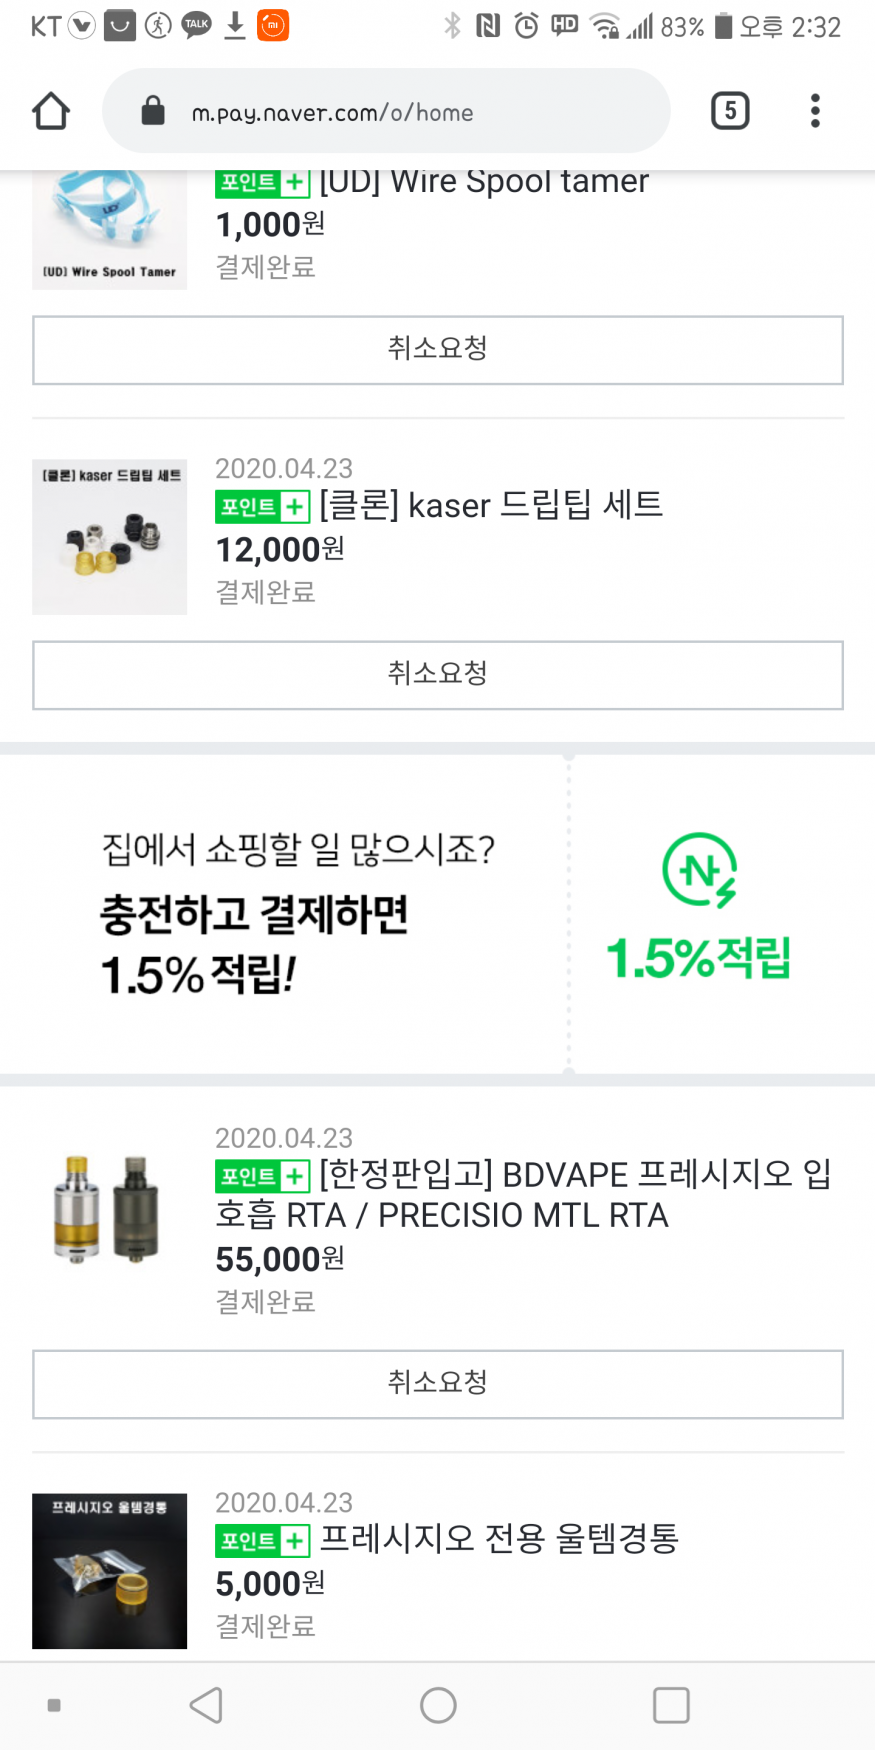Open Android recent apps square button
The image size is (875, 1750).
[671, 1705]
